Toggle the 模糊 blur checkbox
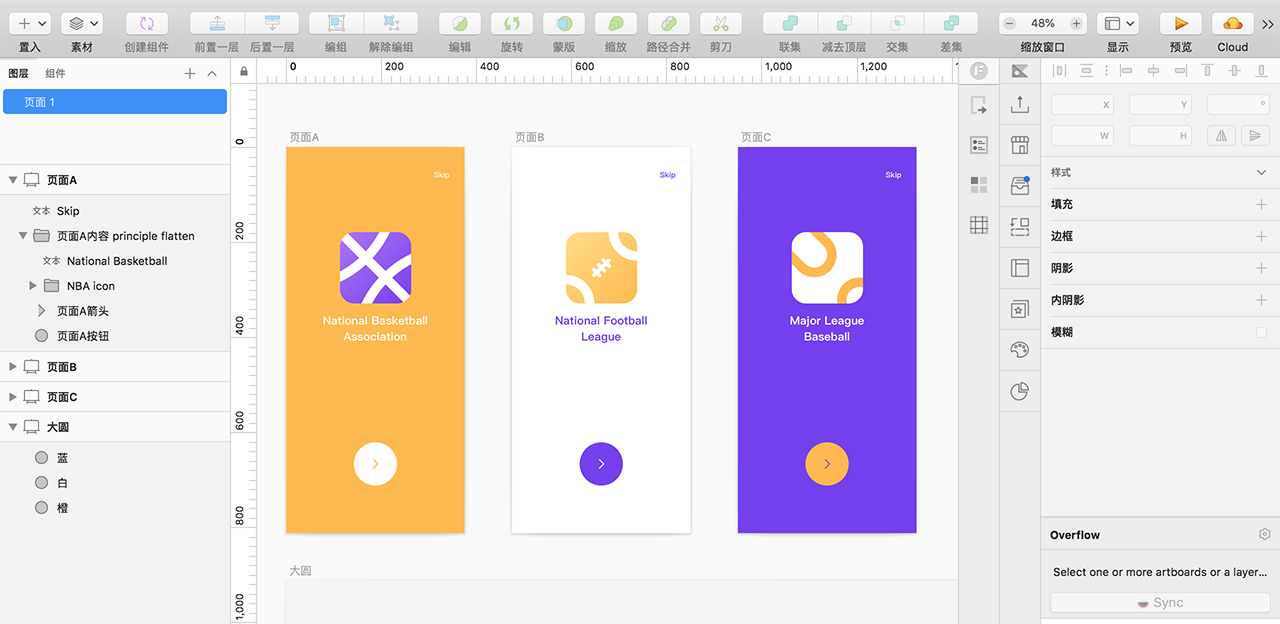Image resolution: width=1280 pixels, height=624 pixels. pyautogui.click(x=1261, y=332)
